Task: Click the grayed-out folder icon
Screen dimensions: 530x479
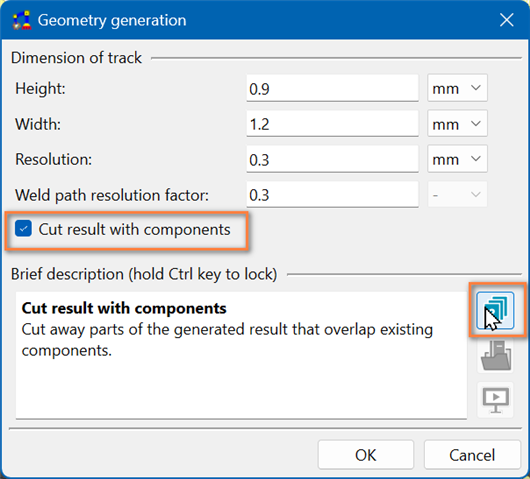Action: pyautogui.click(x=496, y=356)
